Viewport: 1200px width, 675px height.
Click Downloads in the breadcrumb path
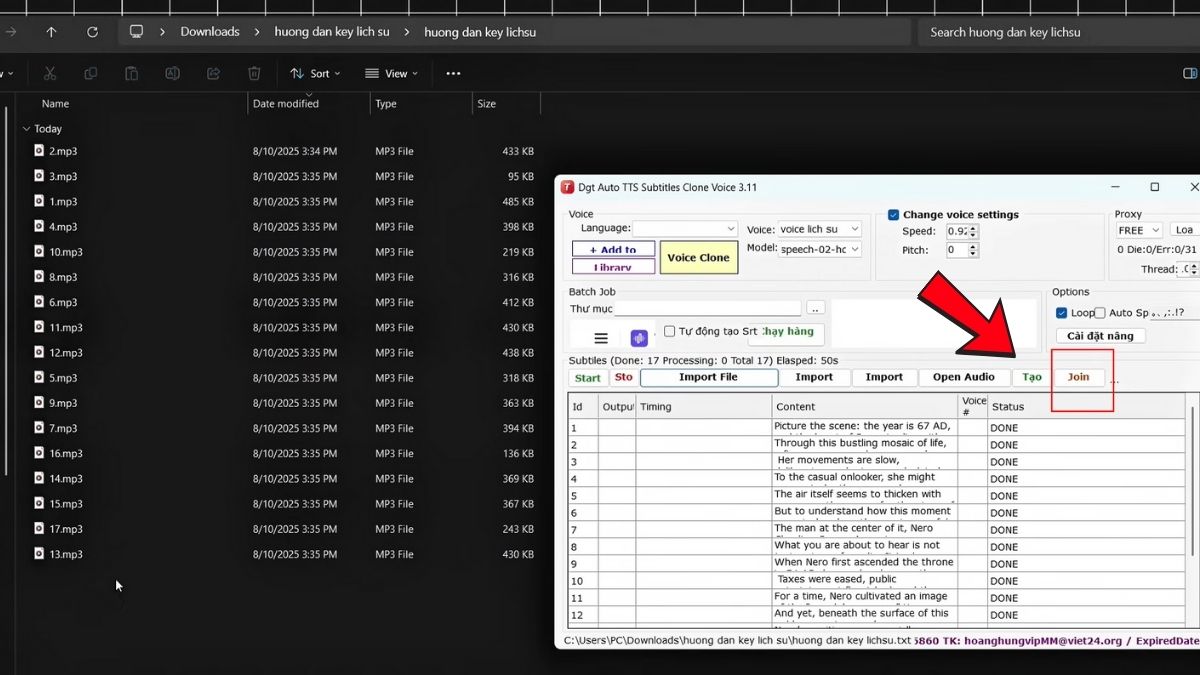[x=210, y=32]
